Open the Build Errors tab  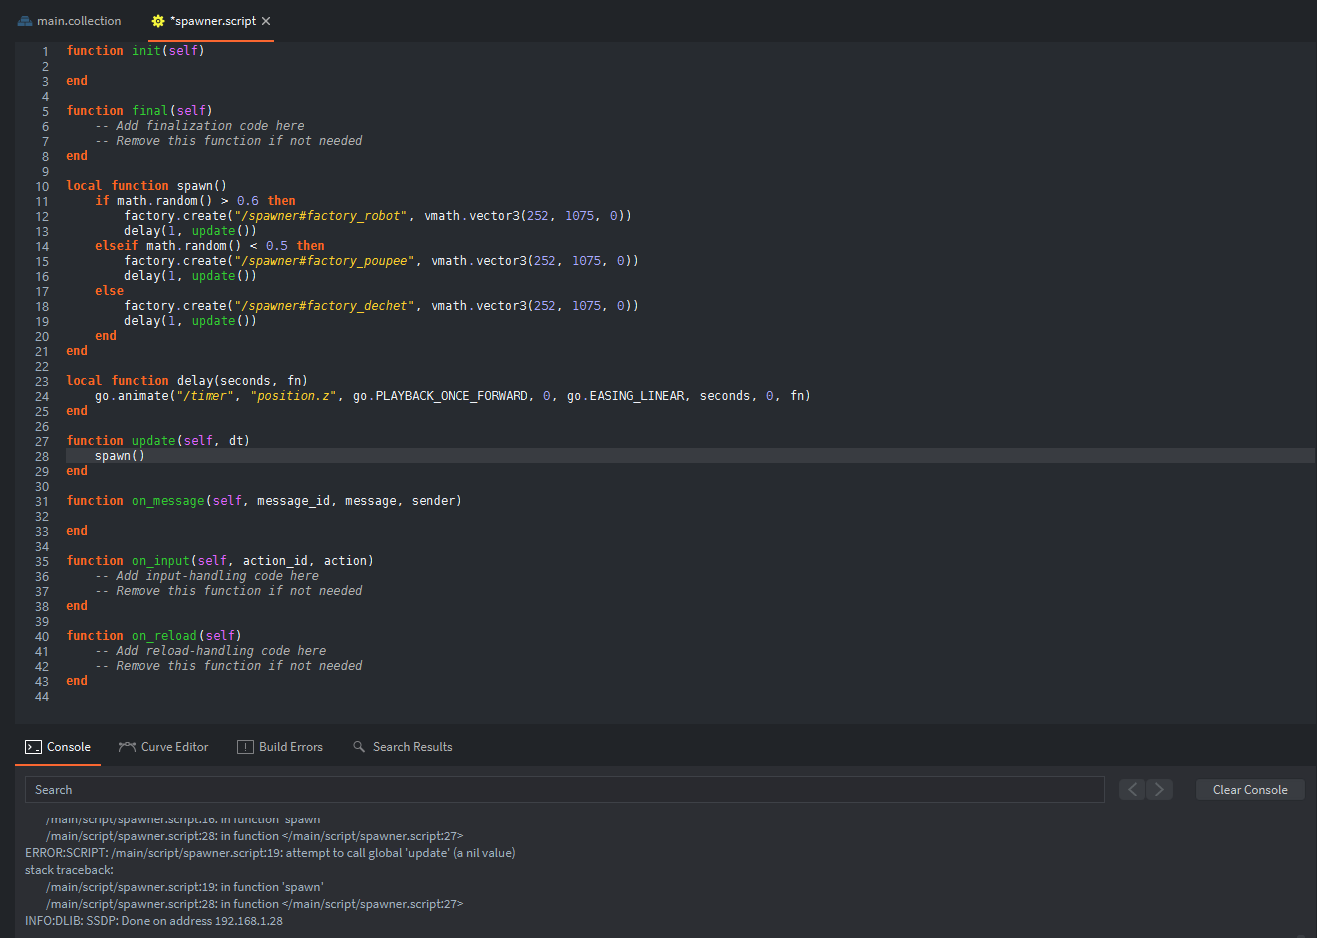(280, 747)
